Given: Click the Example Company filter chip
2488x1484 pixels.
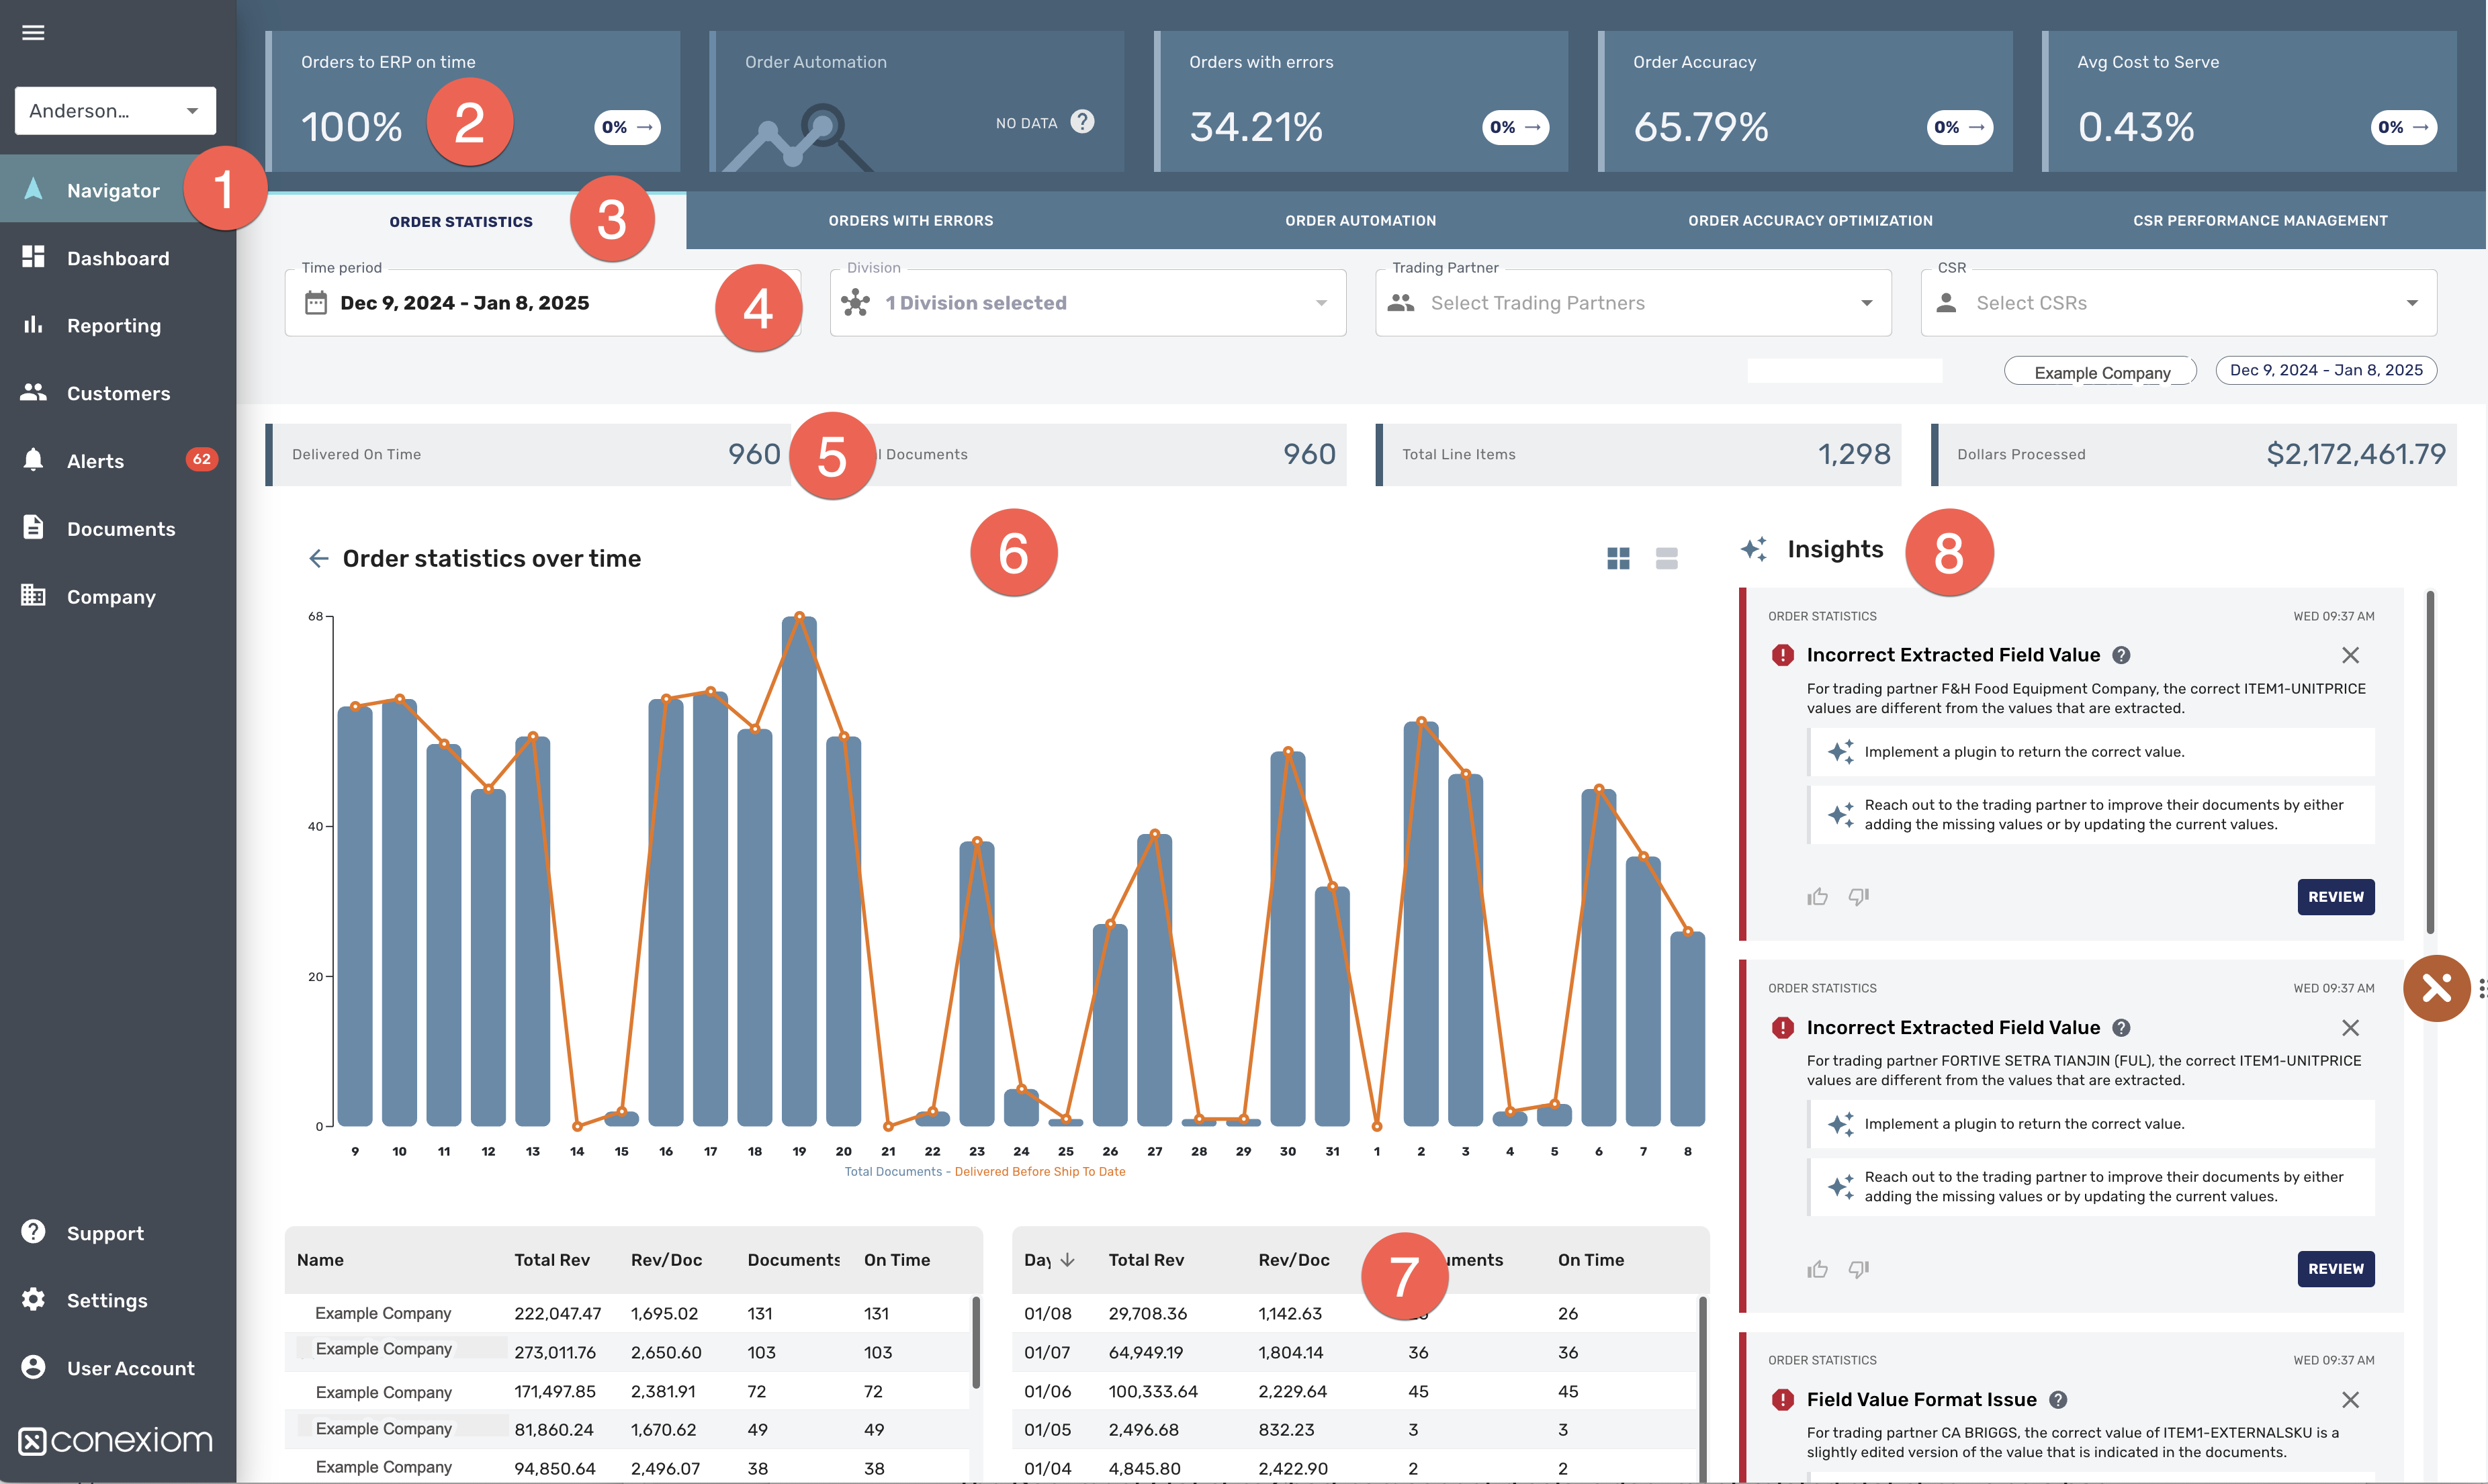Looking at the screenshot, I should 2101,372.
